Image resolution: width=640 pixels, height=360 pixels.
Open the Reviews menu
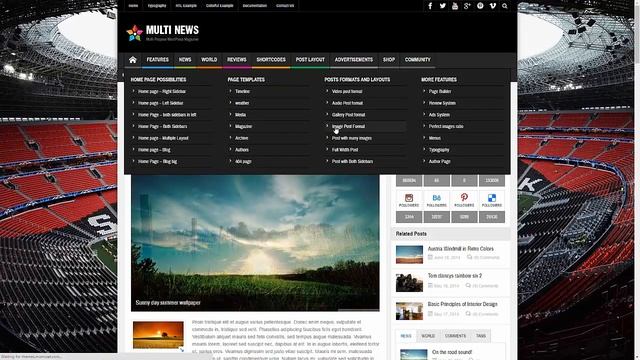(237, 60)
